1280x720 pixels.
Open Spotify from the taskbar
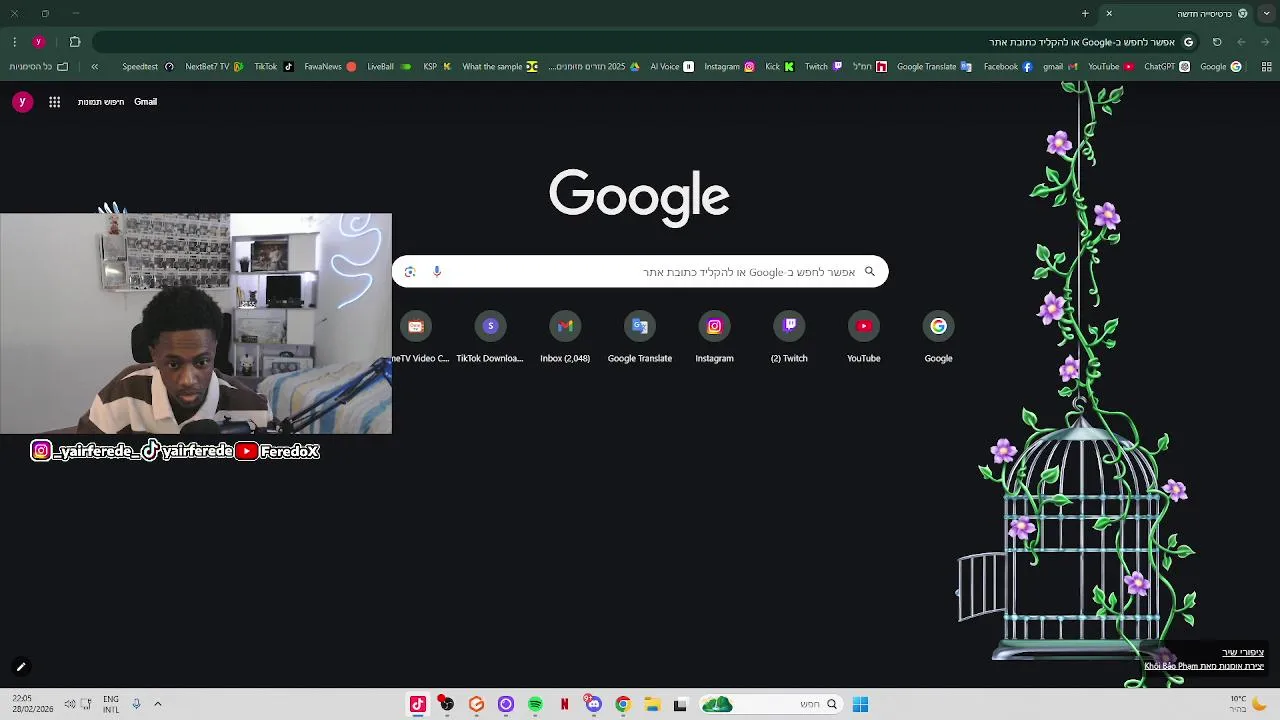pyautogui.click(x=535, y=704)
